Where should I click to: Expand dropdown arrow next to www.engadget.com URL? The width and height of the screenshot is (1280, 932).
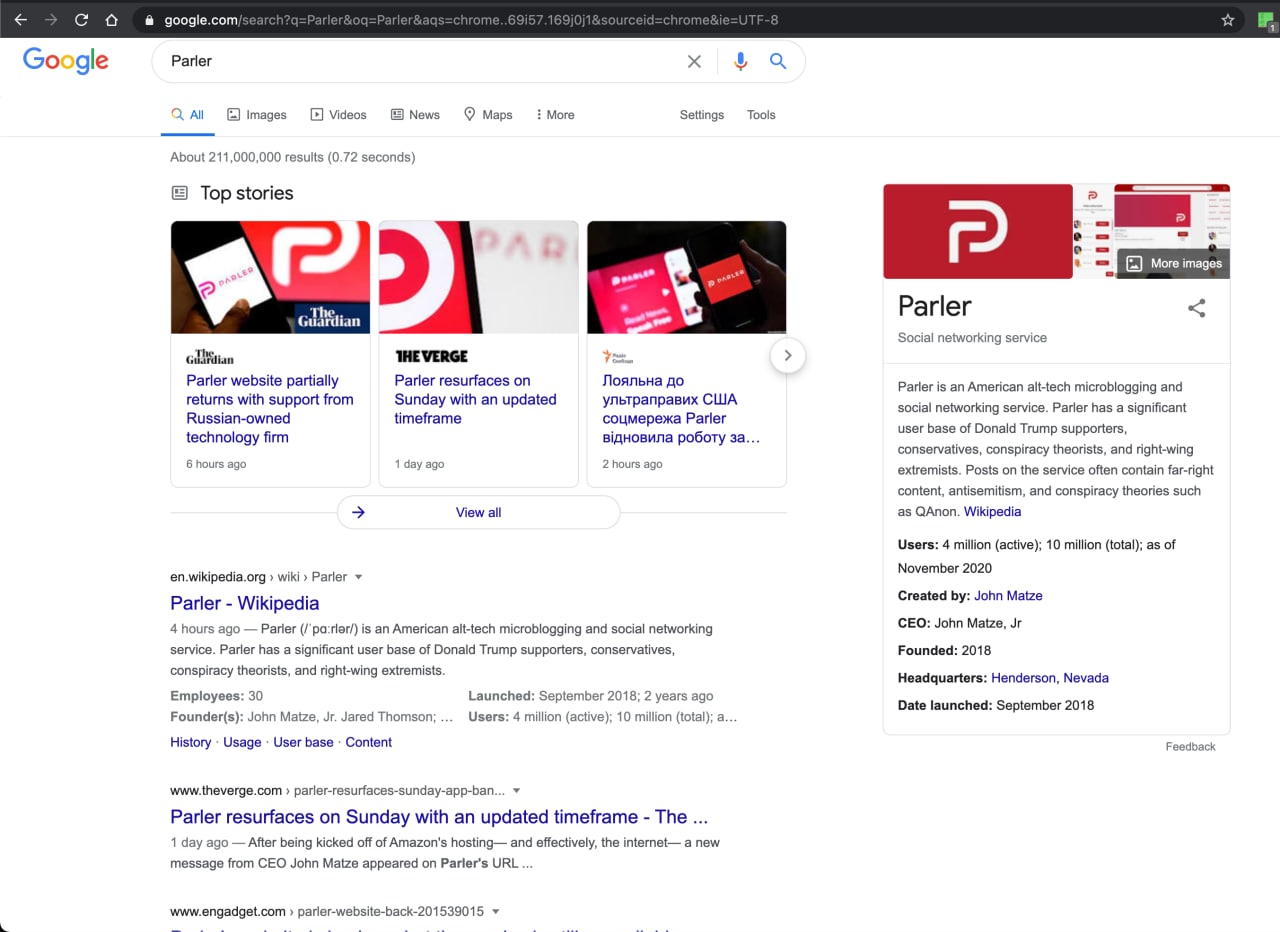point(495,912)
